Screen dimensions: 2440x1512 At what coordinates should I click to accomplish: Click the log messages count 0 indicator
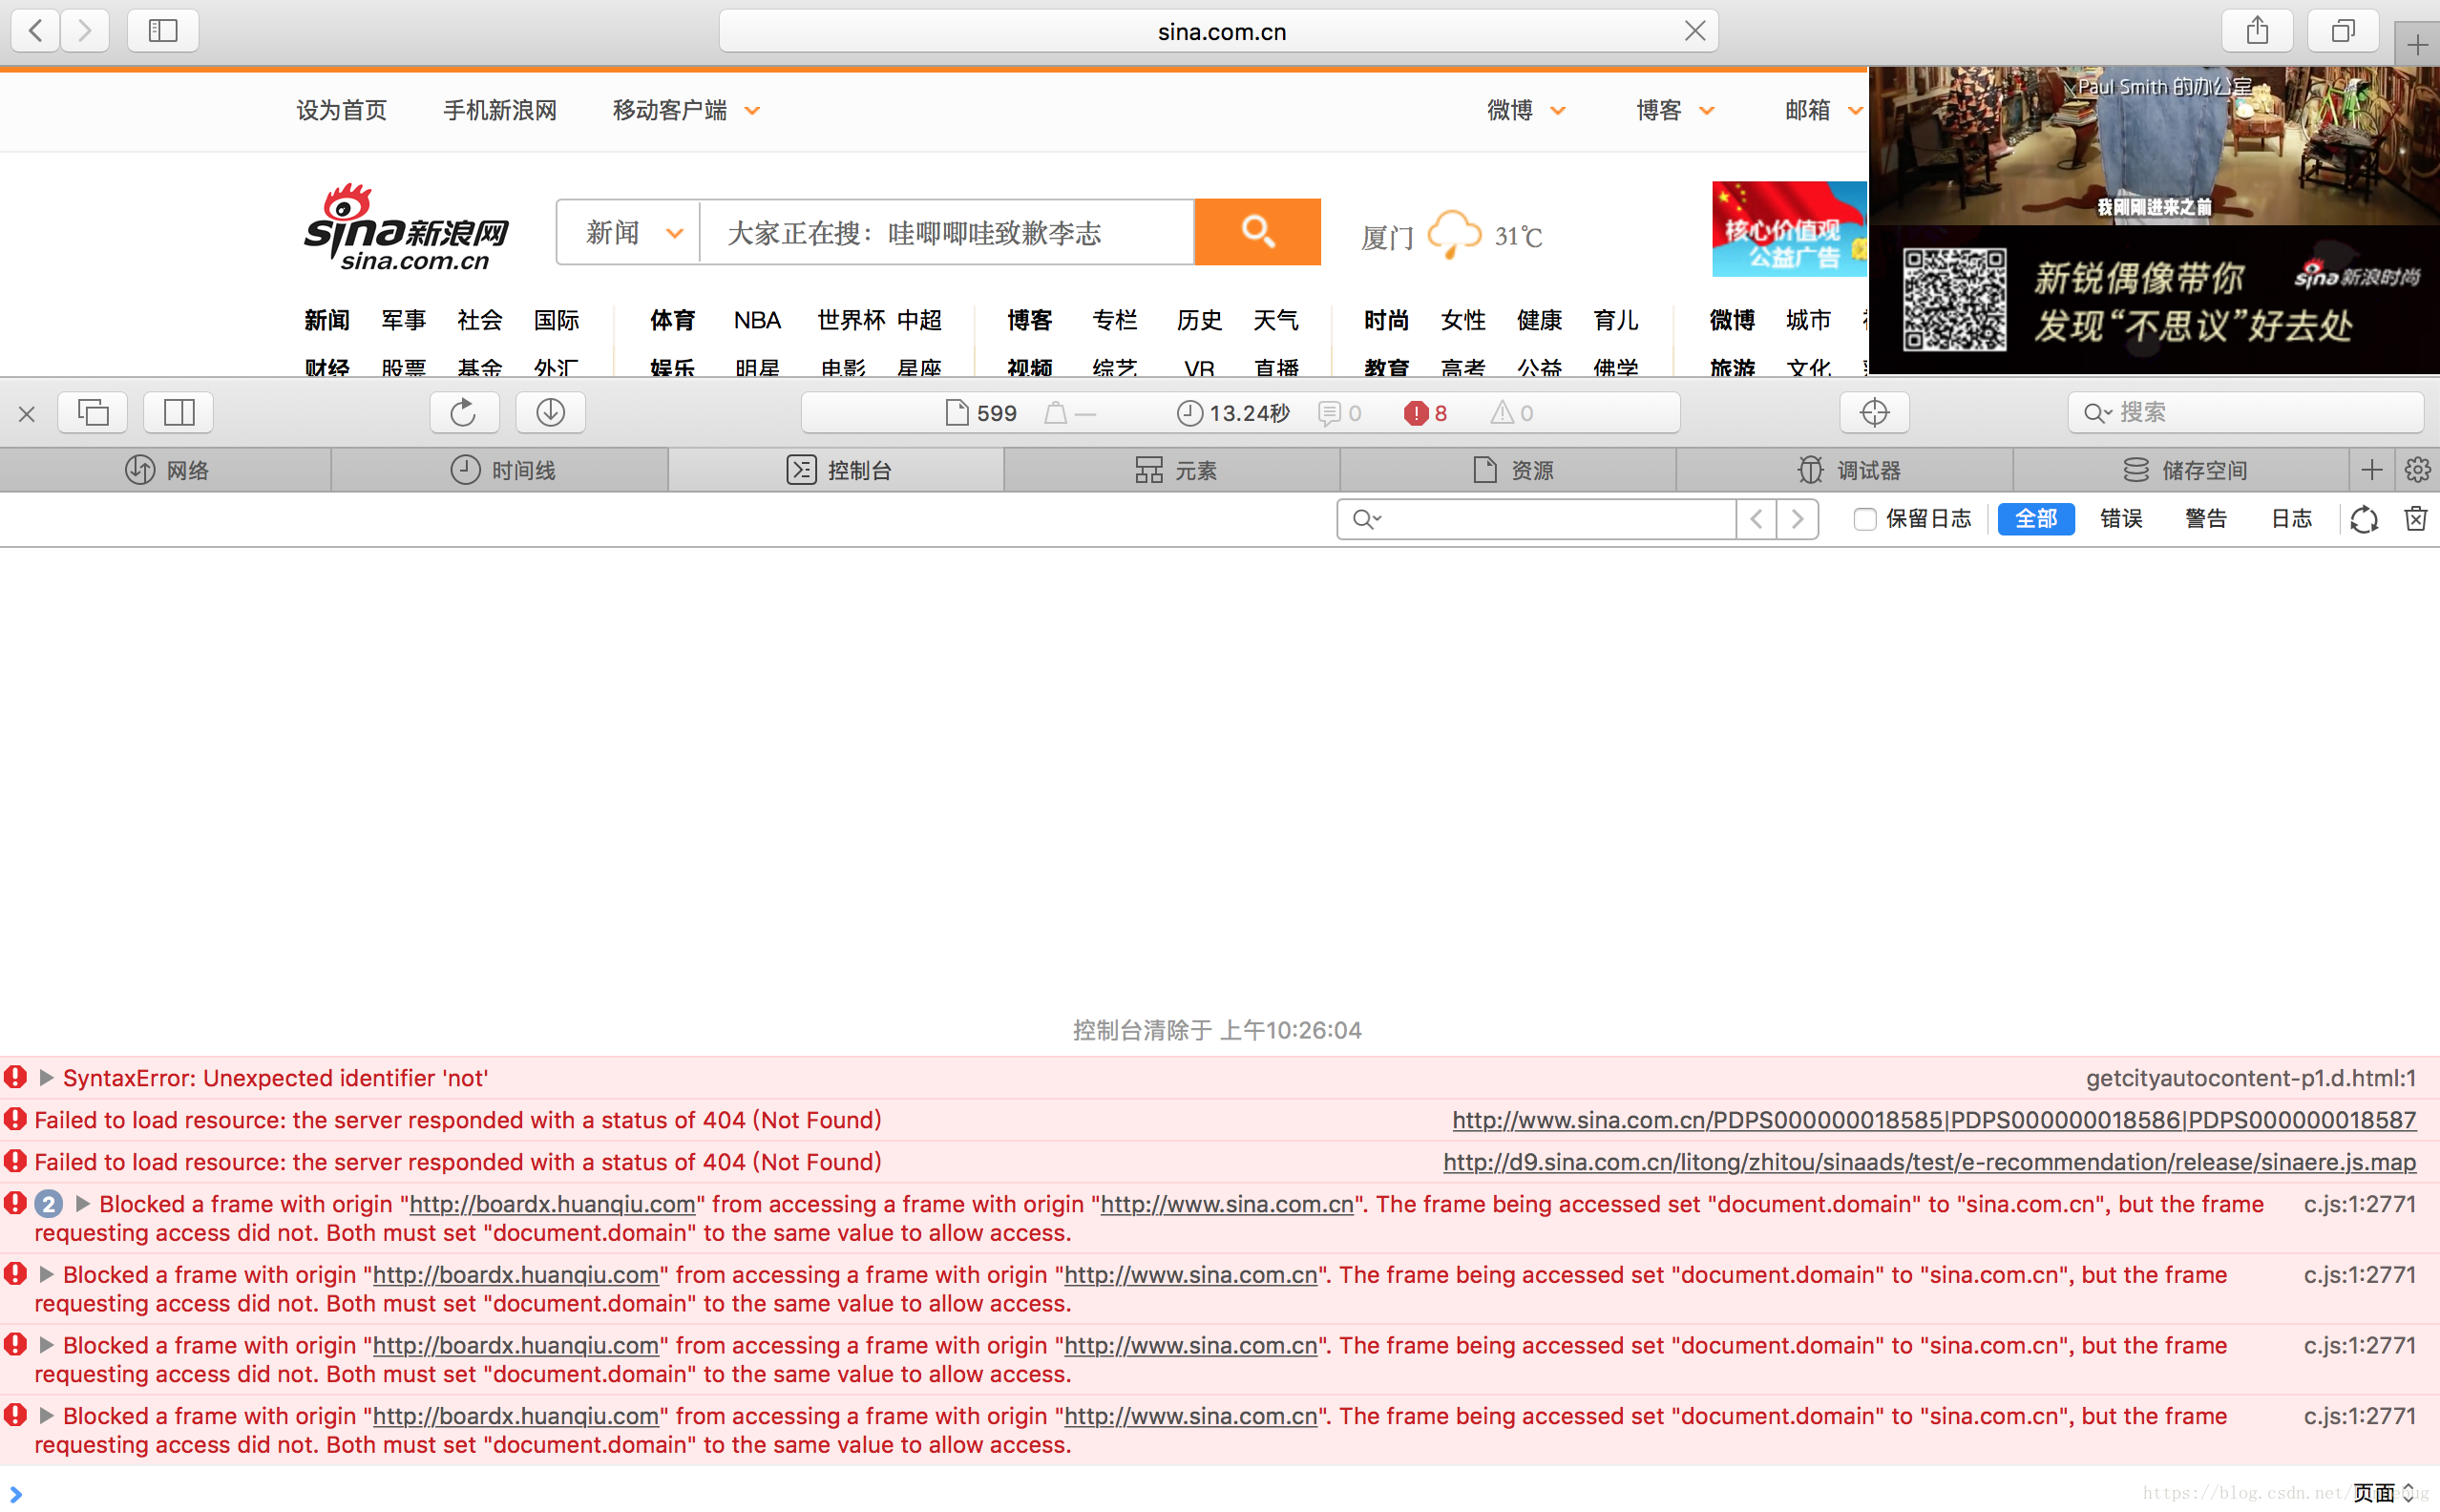coord(1339,413)
